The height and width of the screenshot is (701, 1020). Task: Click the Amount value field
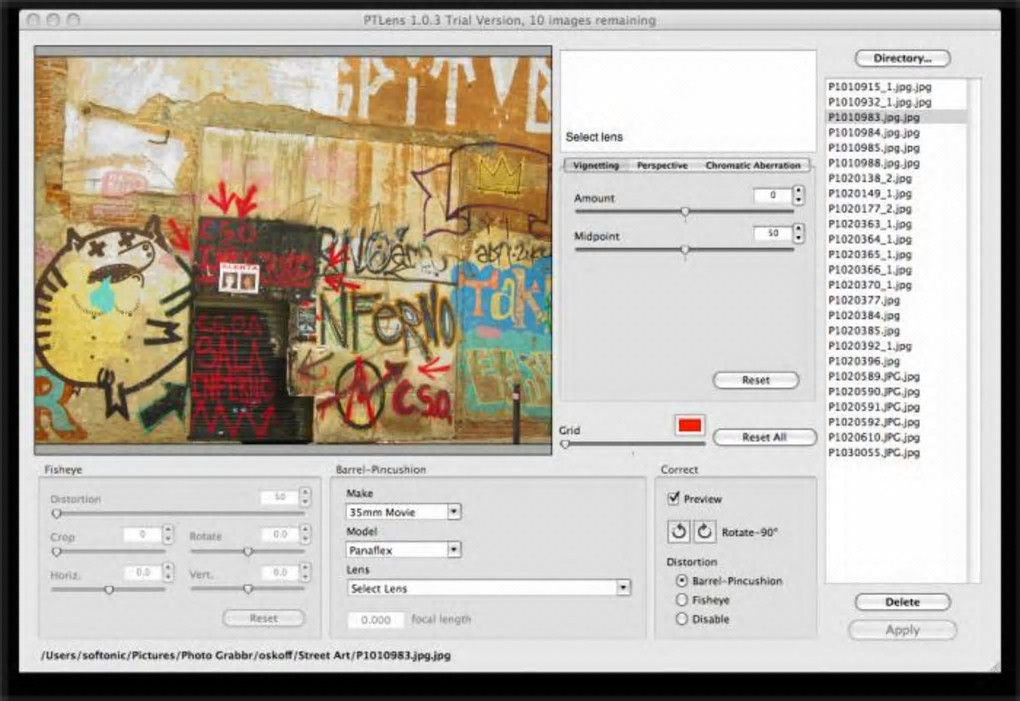pos(772,195)
